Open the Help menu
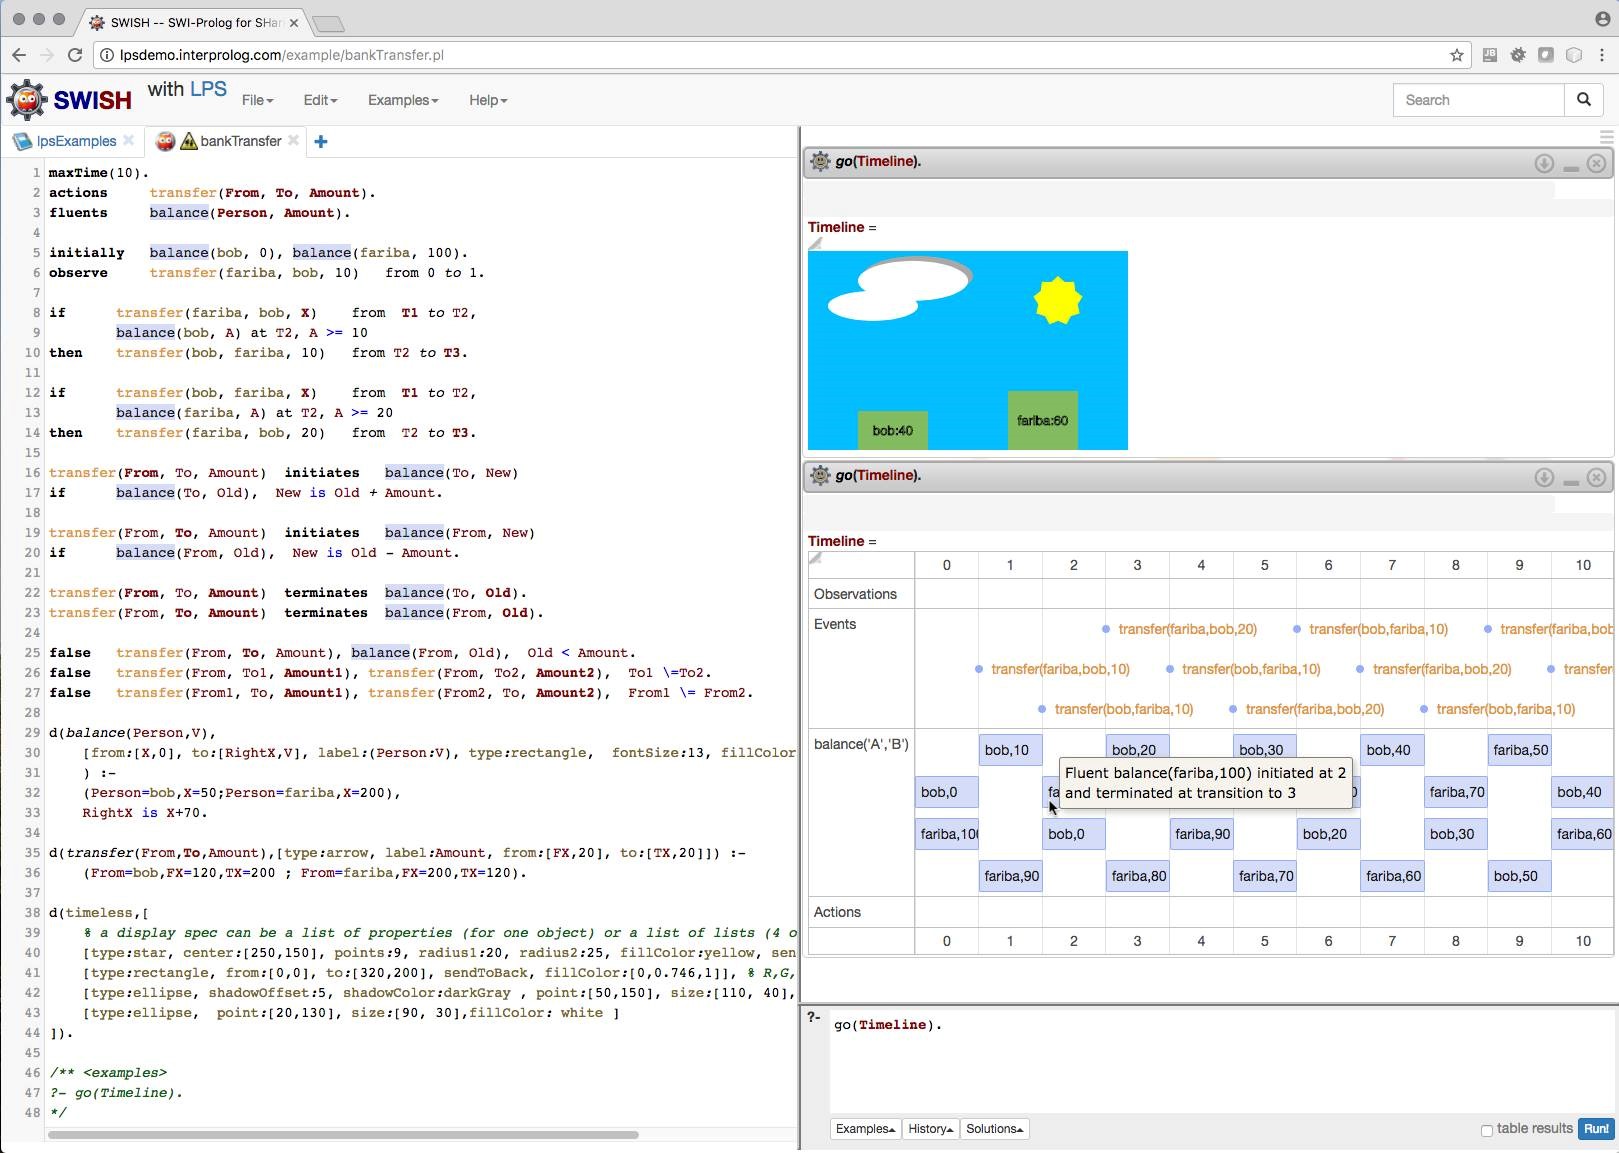 tap(488, 100)
